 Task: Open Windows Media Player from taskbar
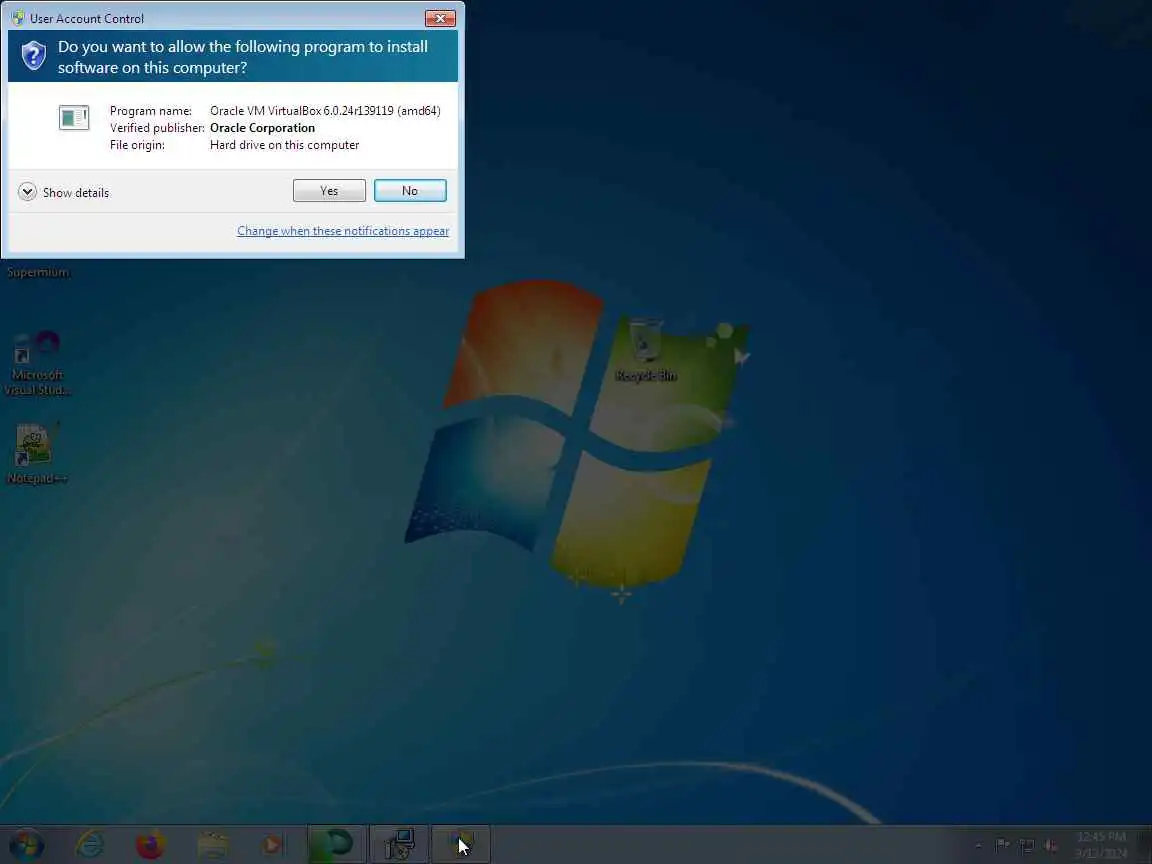click(273, 845)
